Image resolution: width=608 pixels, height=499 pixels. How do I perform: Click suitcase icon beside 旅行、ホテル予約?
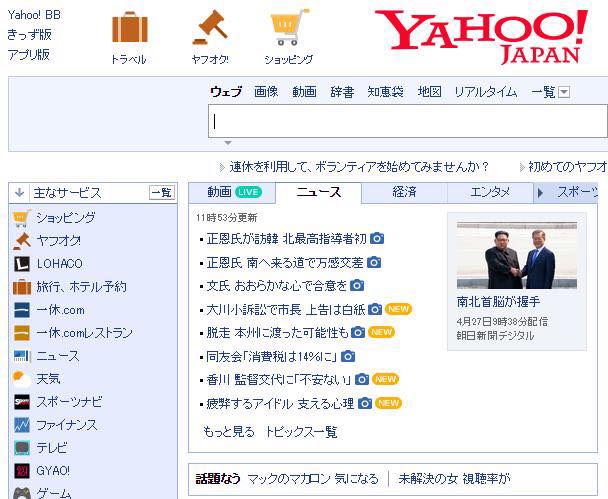(x=22, y=287)
